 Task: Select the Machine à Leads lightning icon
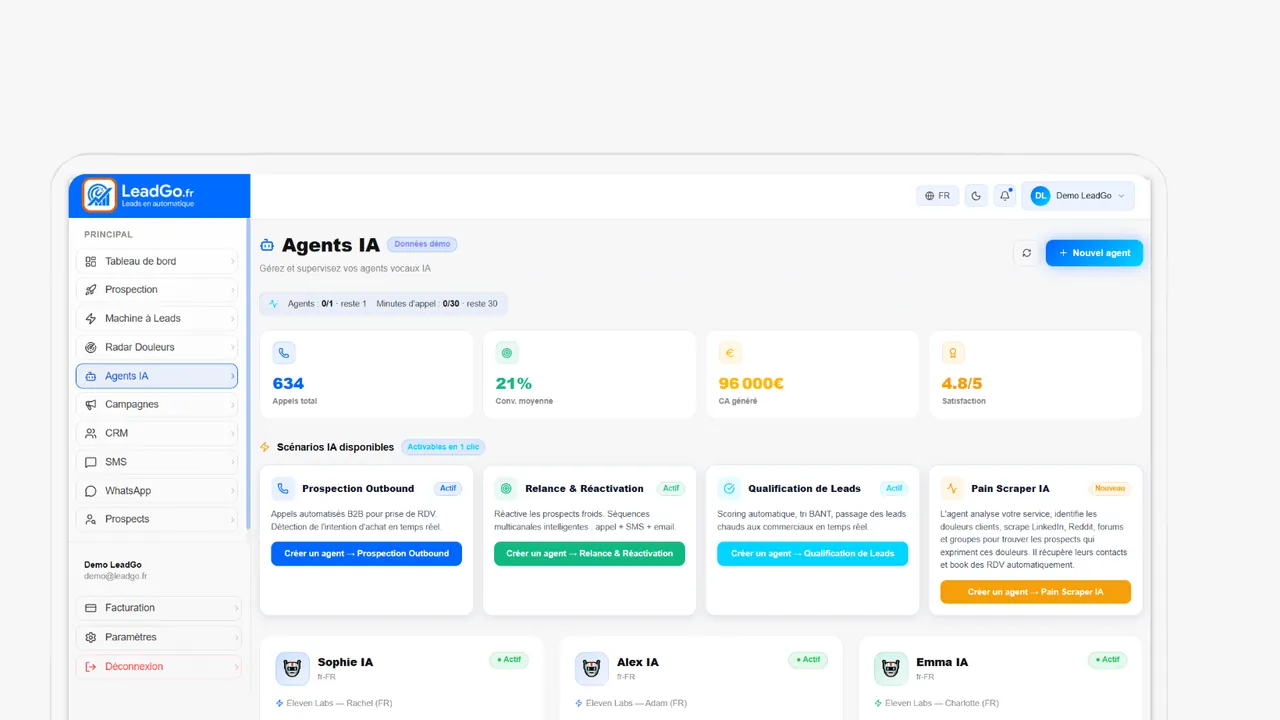(x=91, y=319)
